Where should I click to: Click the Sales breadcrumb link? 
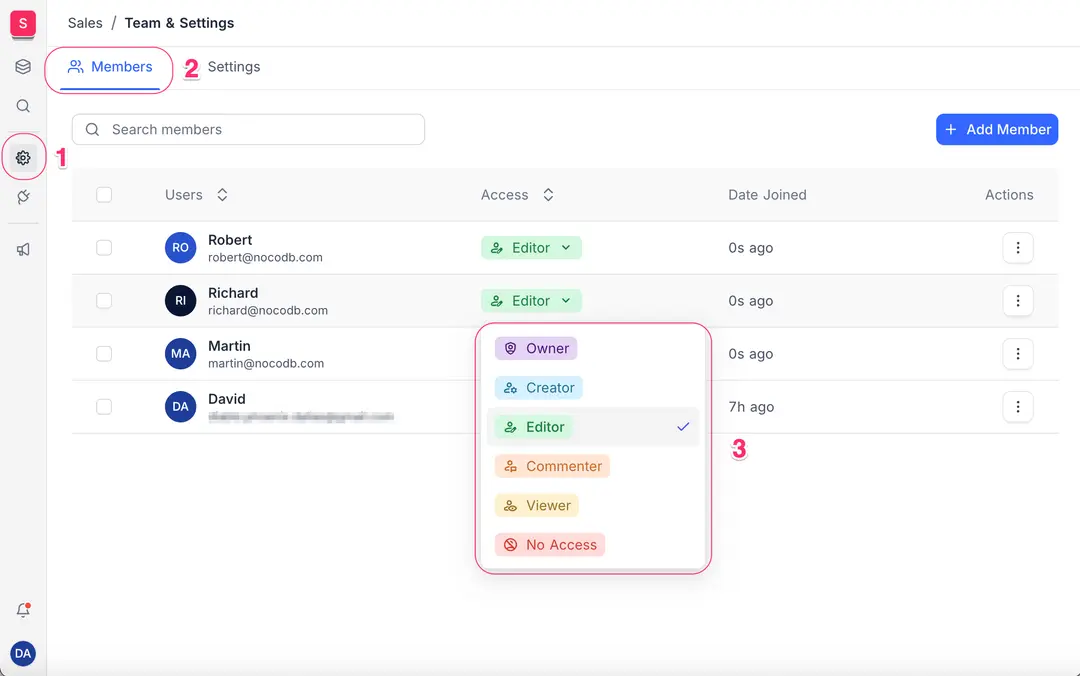[84, 22]
